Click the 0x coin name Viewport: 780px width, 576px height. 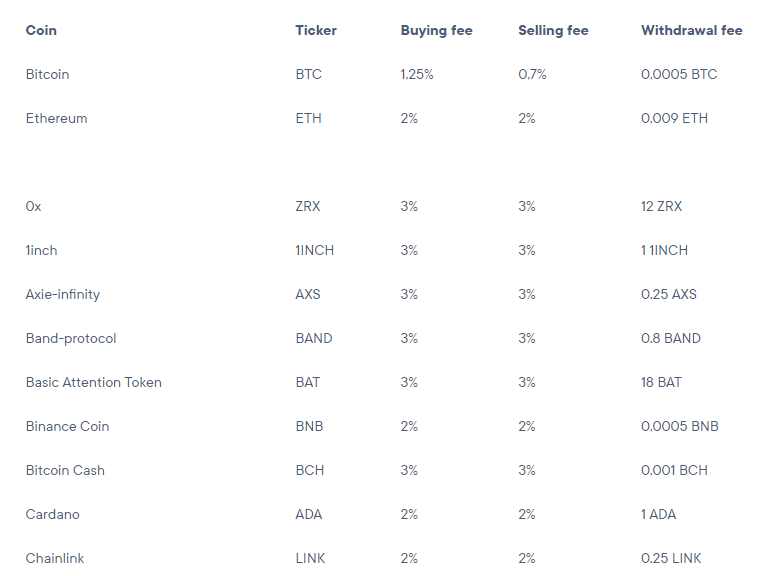click(x=34, y=206)
